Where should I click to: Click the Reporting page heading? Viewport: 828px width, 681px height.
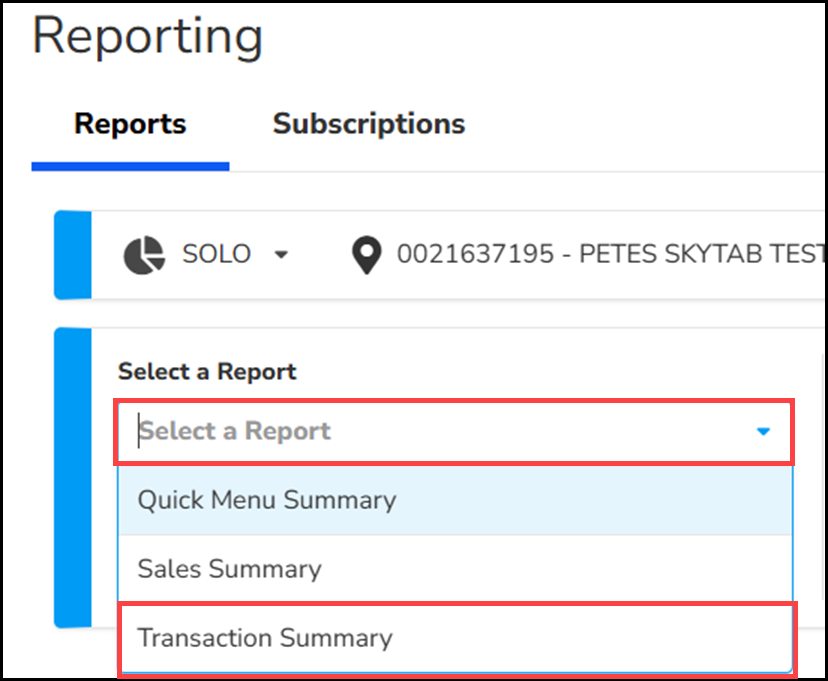pos(148,36)
